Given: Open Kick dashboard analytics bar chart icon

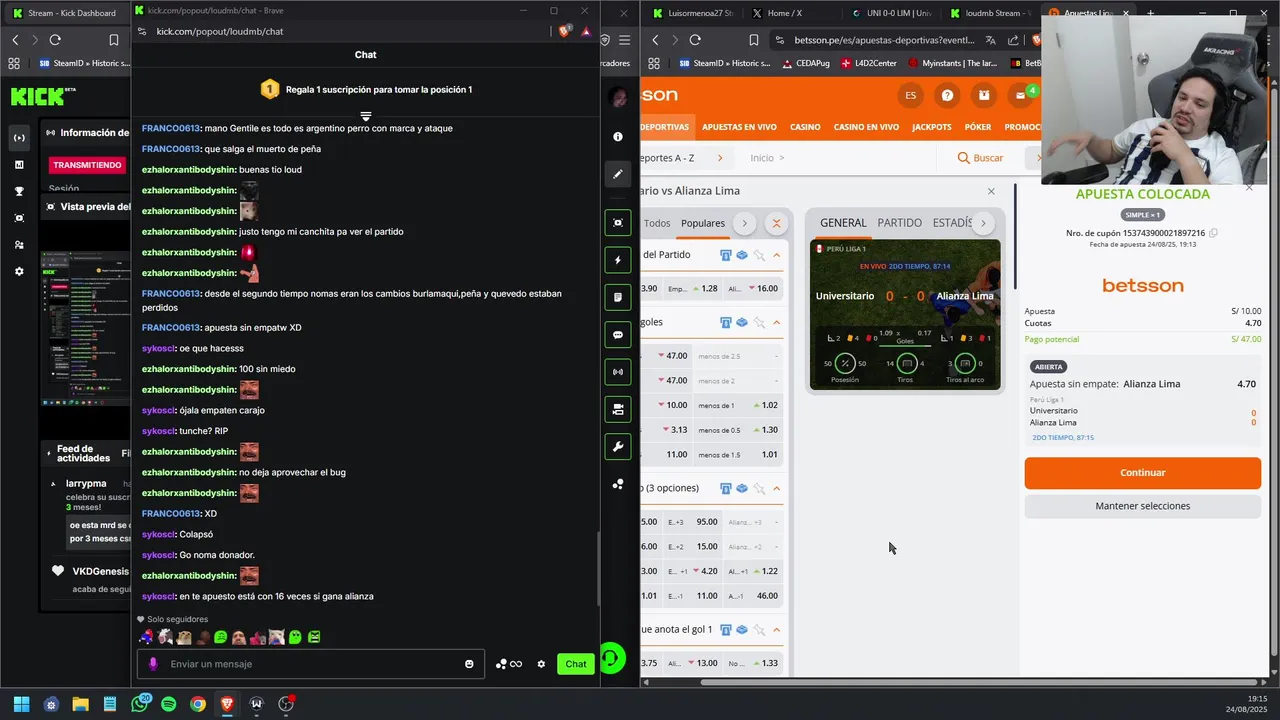Looking at the screenshot, I should coord(19,164).
